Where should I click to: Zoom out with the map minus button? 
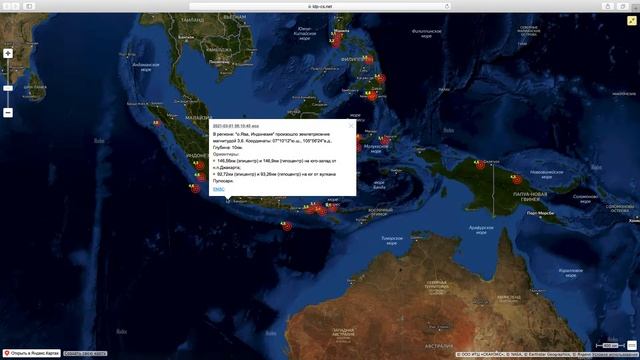click(x=8, y=112)
